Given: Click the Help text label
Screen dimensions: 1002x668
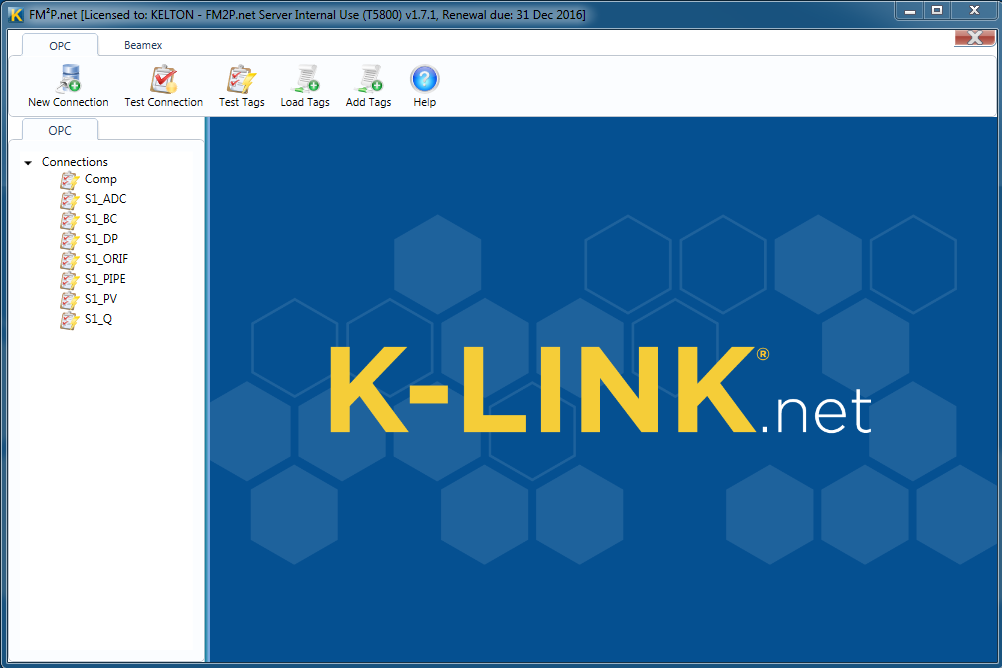Looking at the screenshot, I should click(424, 102).
